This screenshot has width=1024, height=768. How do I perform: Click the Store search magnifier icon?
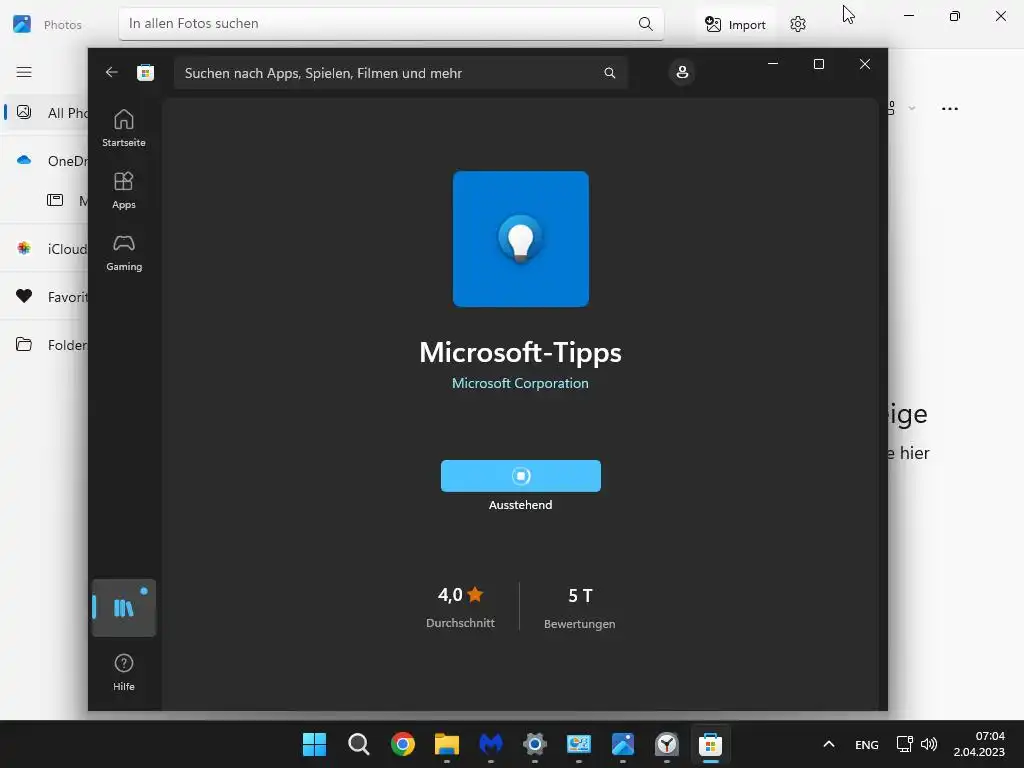pyautogui.click(x=609, y=73)
